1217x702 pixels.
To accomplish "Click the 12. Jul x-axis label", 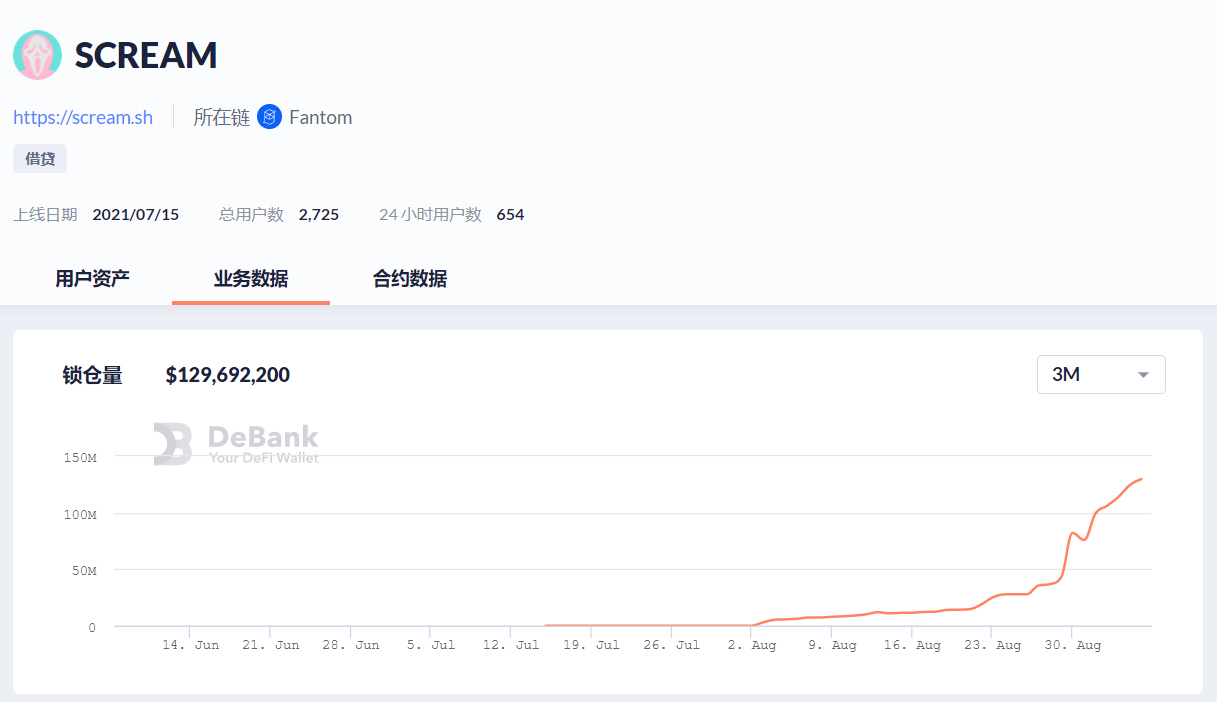I will click(x=511, y=645).
